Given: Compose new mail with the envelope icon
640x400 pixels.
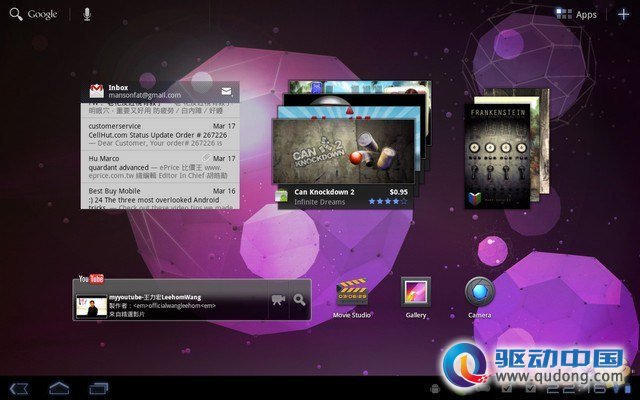Looking at the screenshot, I should 227,91.
